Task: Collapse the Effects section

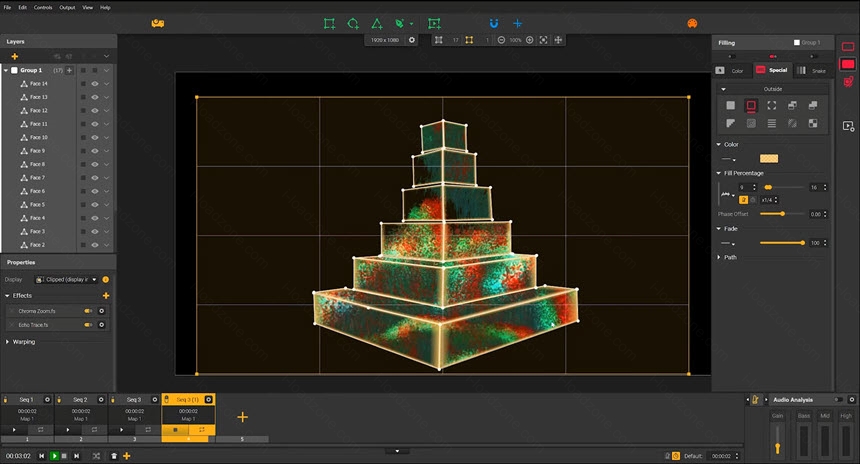Action: [x=7, y=296]
